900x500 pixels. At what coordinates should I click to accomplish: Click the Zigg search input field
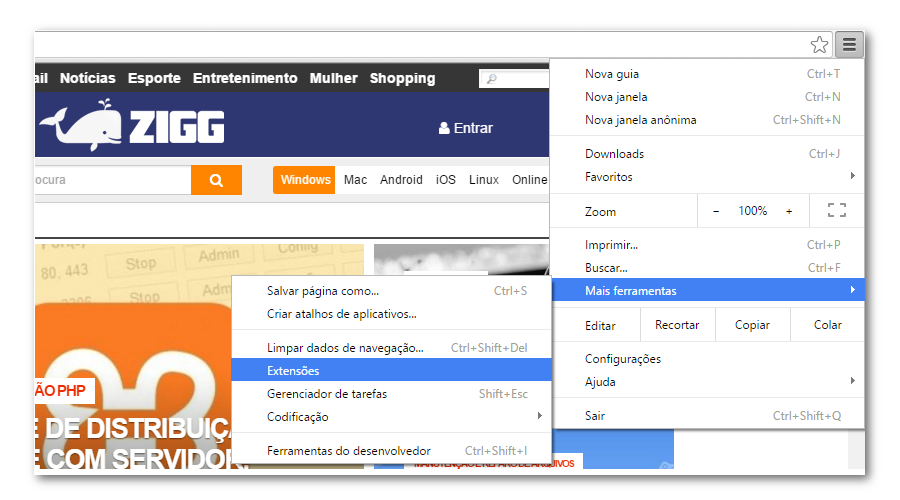point(113,180)
